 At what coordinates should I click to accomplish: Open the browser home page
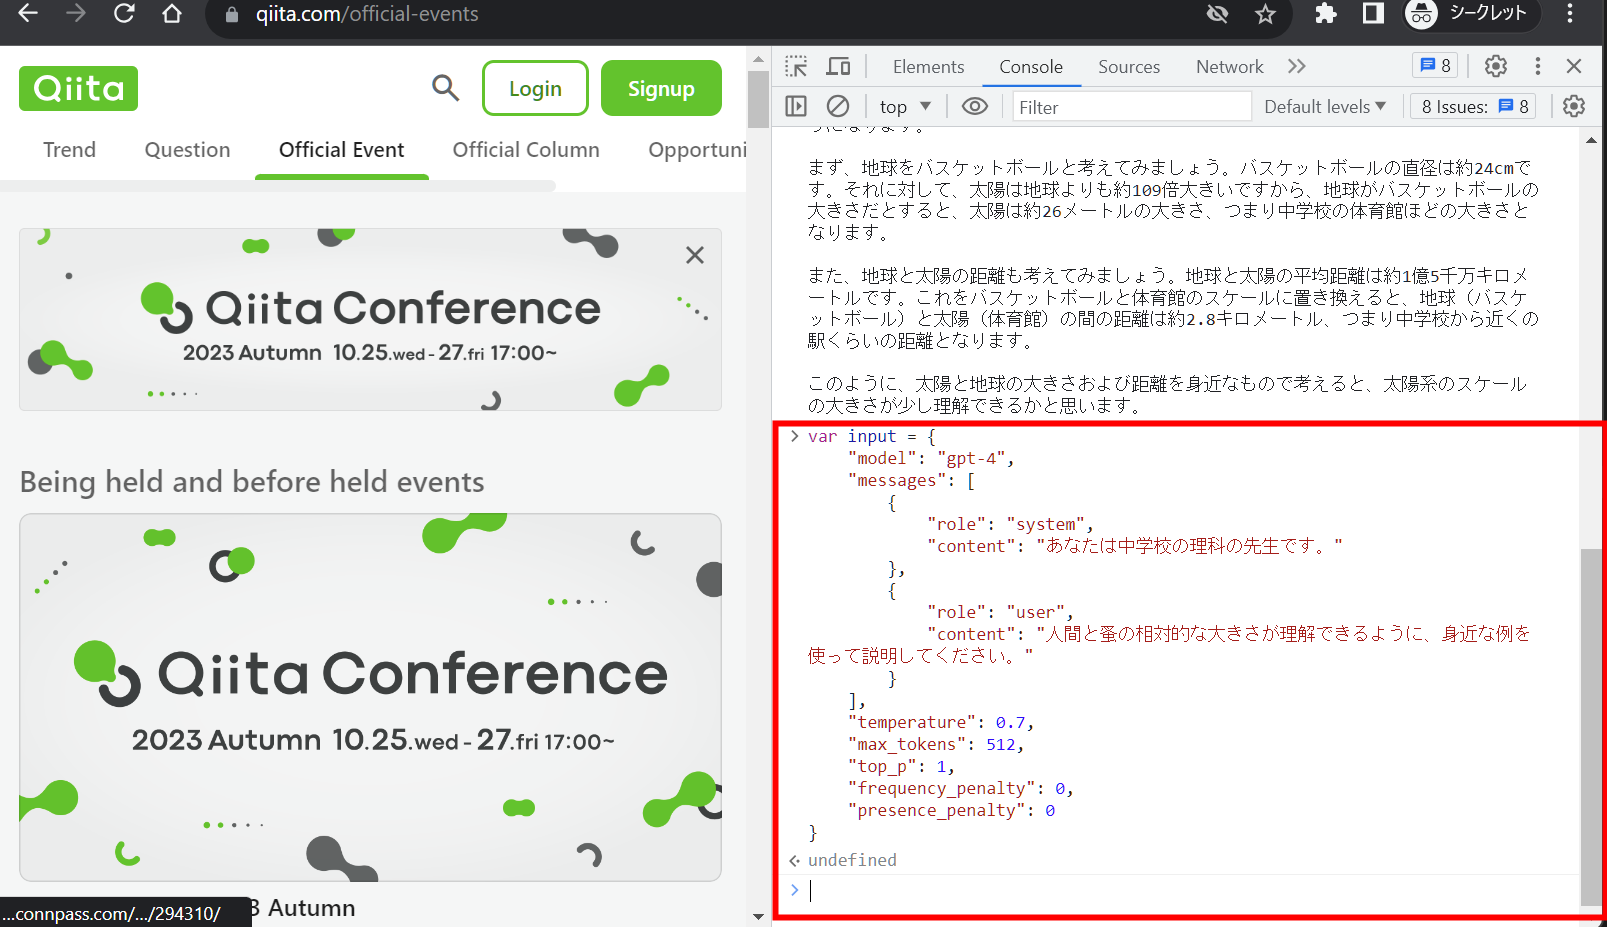coord(172,14)
